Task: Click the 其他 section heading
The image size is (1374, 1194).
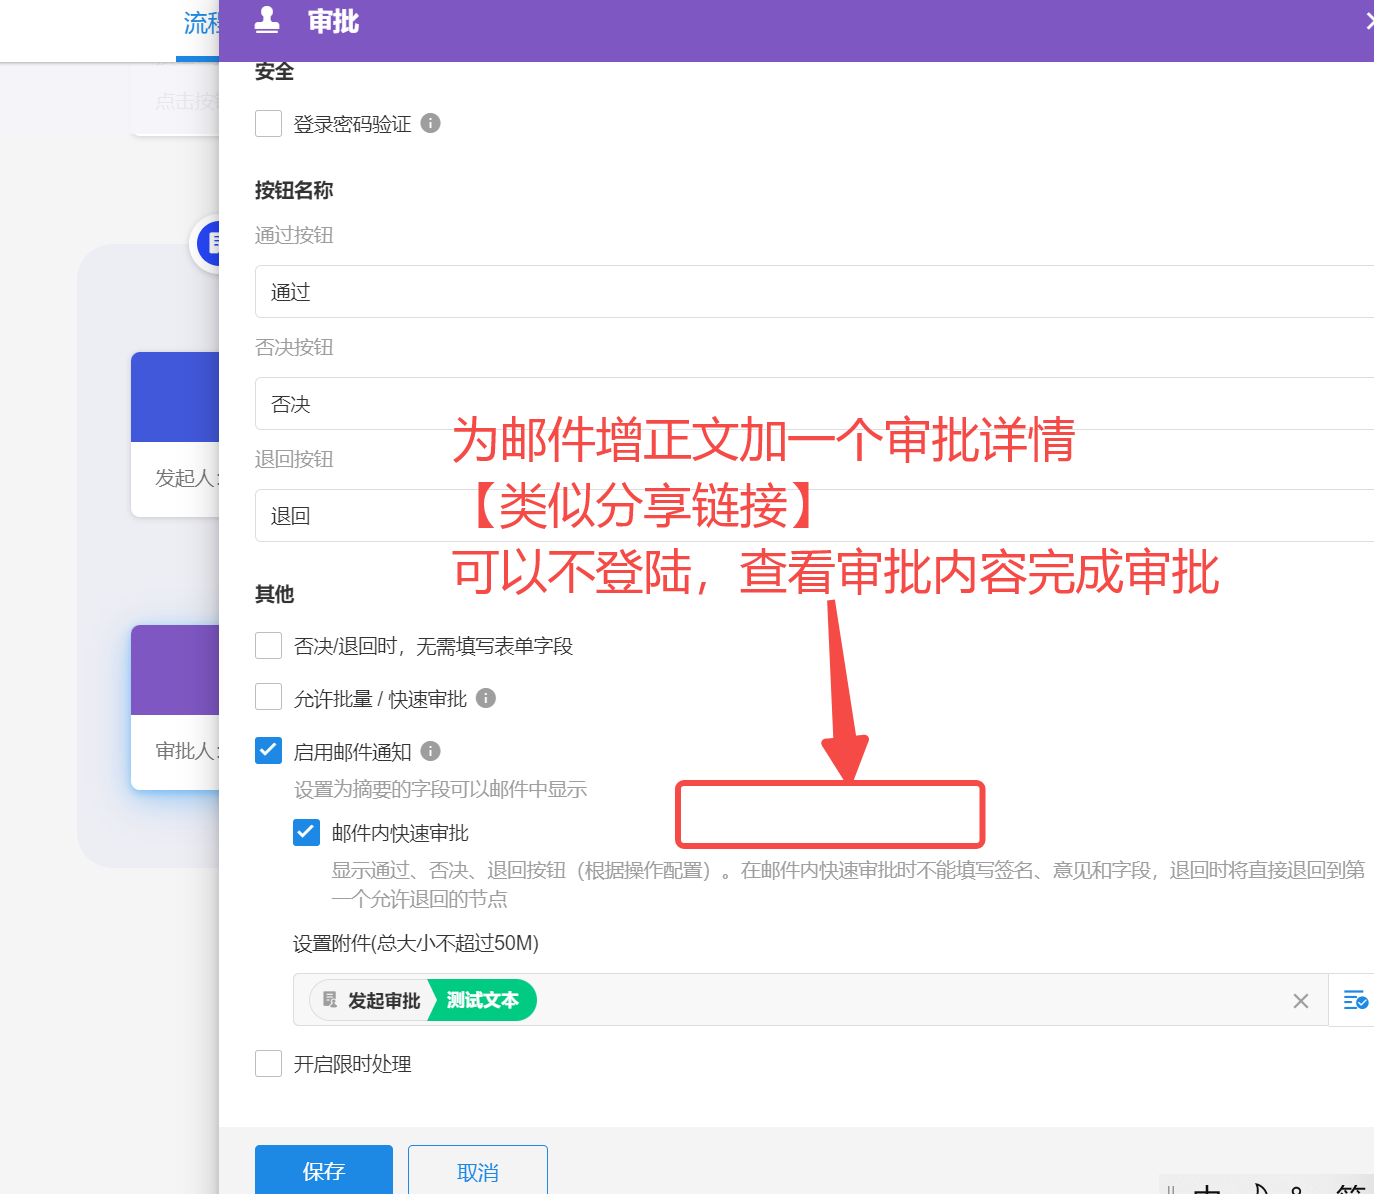Action: coord(274,594)
